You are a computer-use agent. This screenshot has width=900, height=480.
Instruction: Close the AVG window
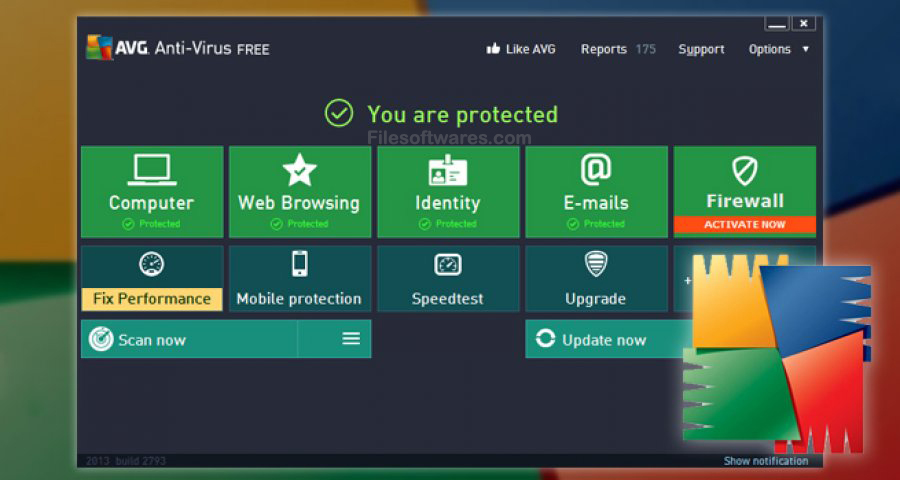click(804, 24)
